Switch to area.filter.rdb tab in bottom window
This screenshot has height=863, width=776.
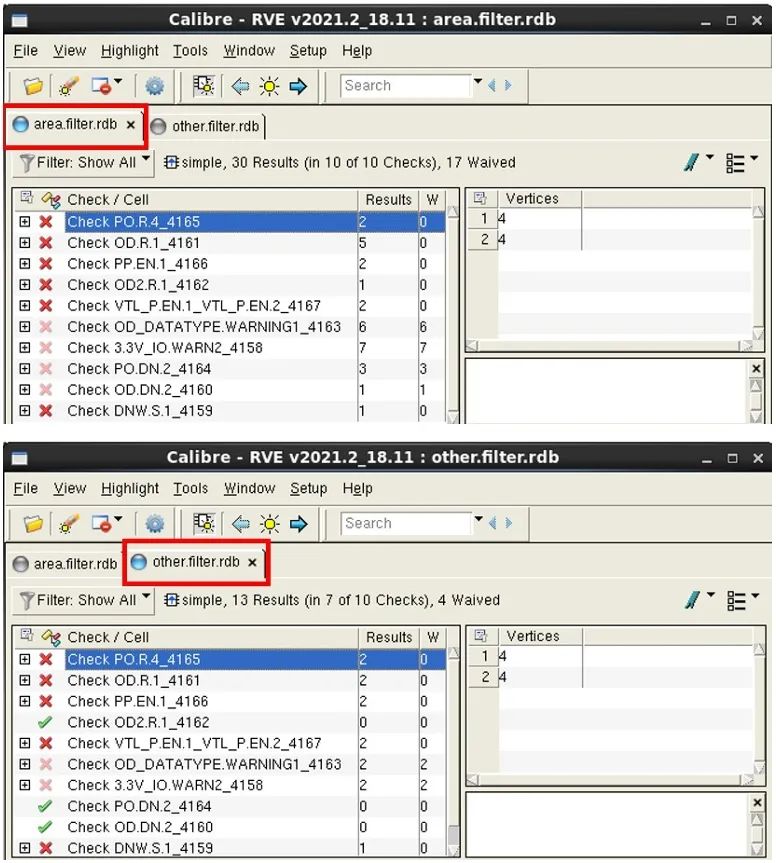(x=65, y=564)
